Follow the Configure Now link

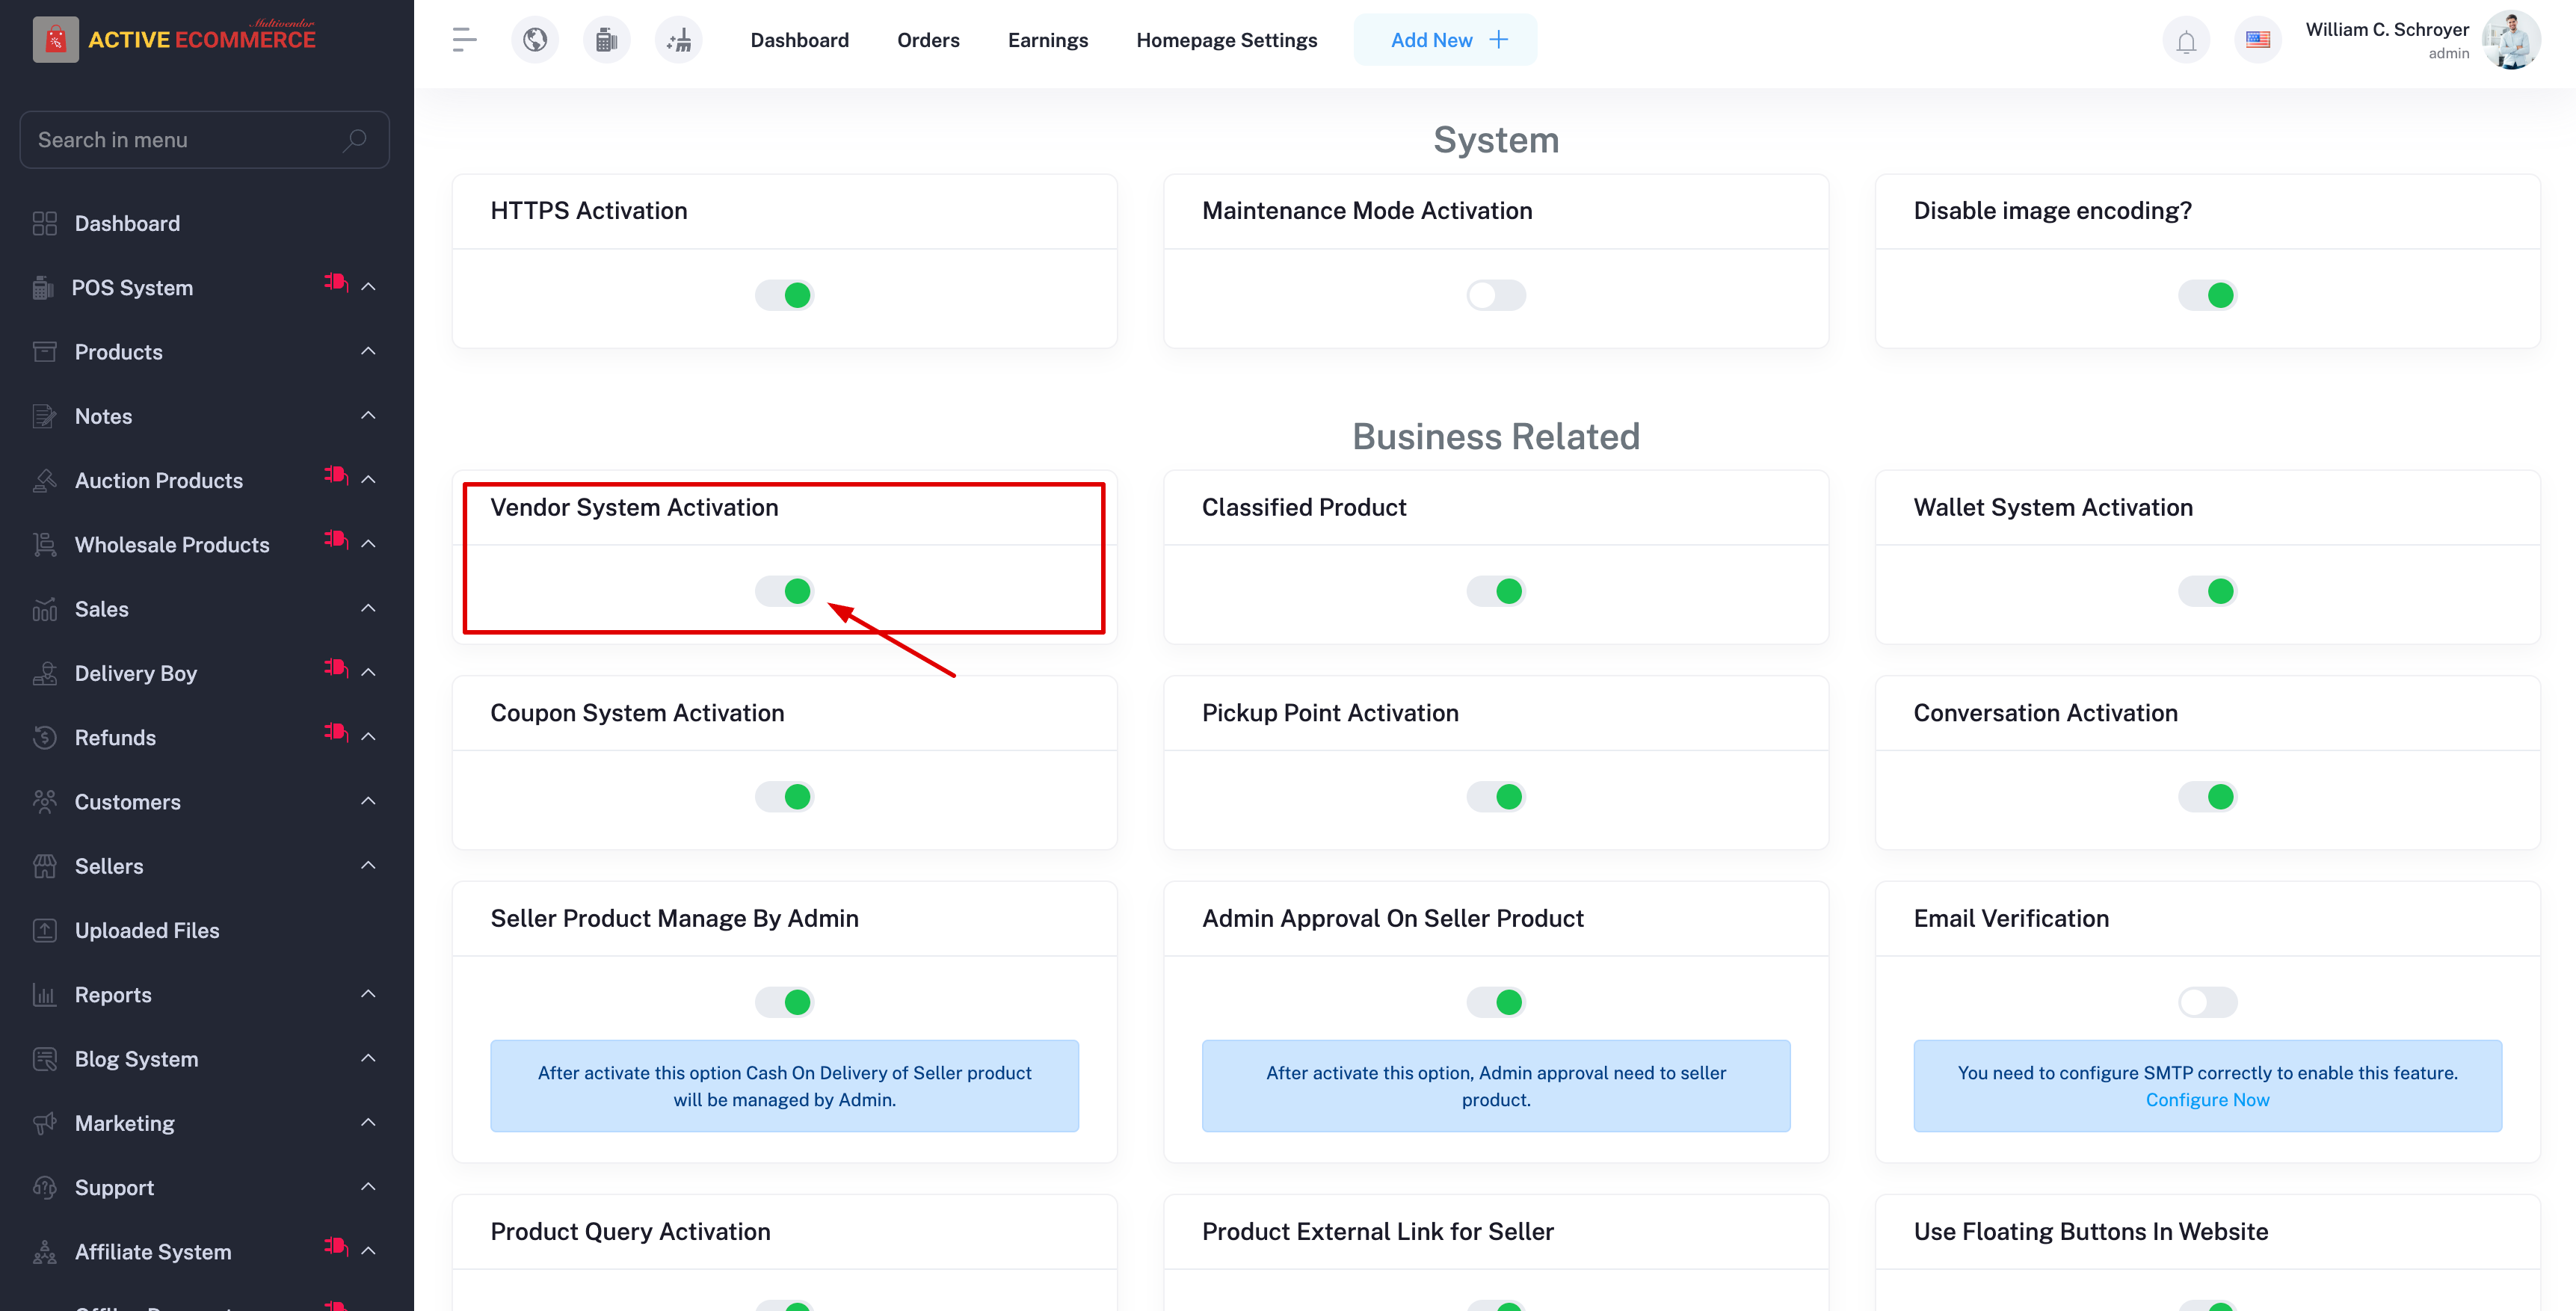(2207, 1100)
